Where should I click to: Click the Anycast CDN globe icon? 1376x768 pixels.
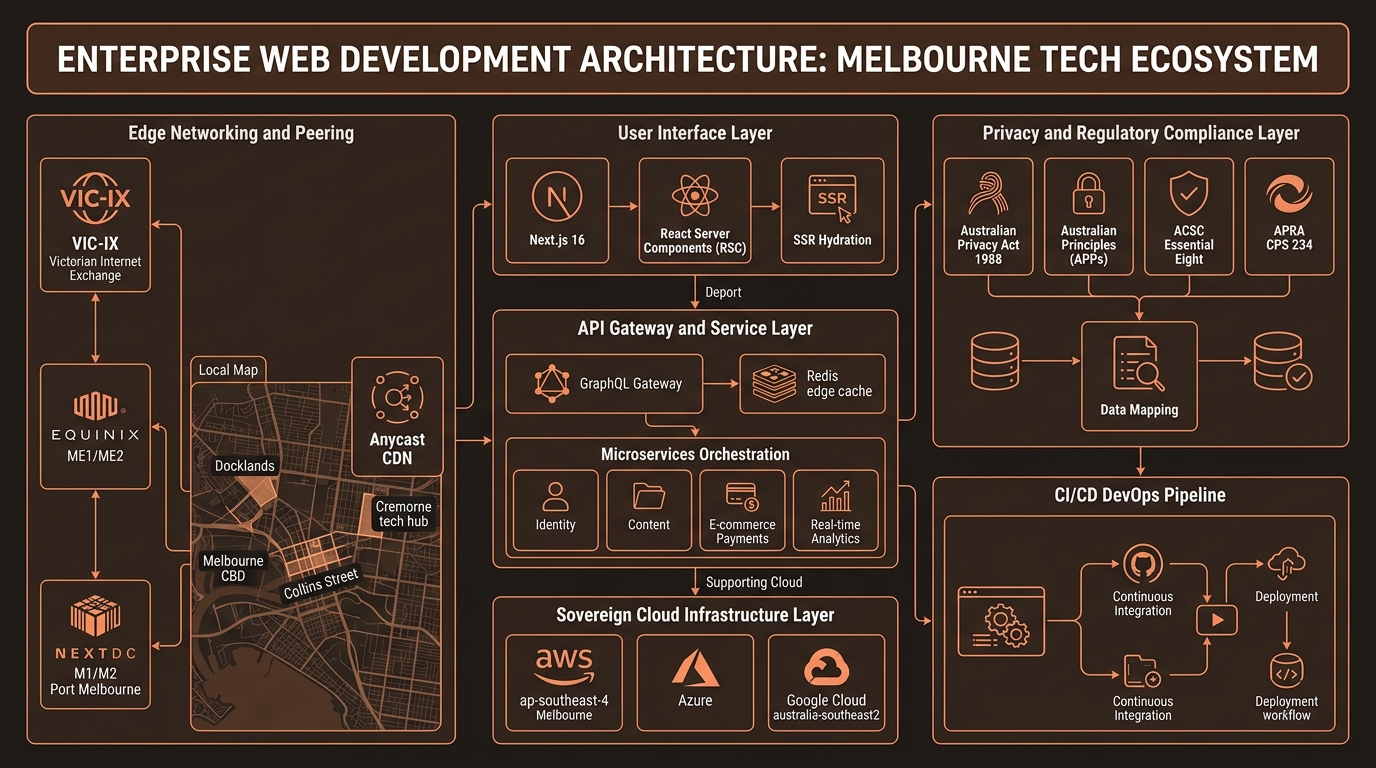pyautogui.click(x=397, y=398)
